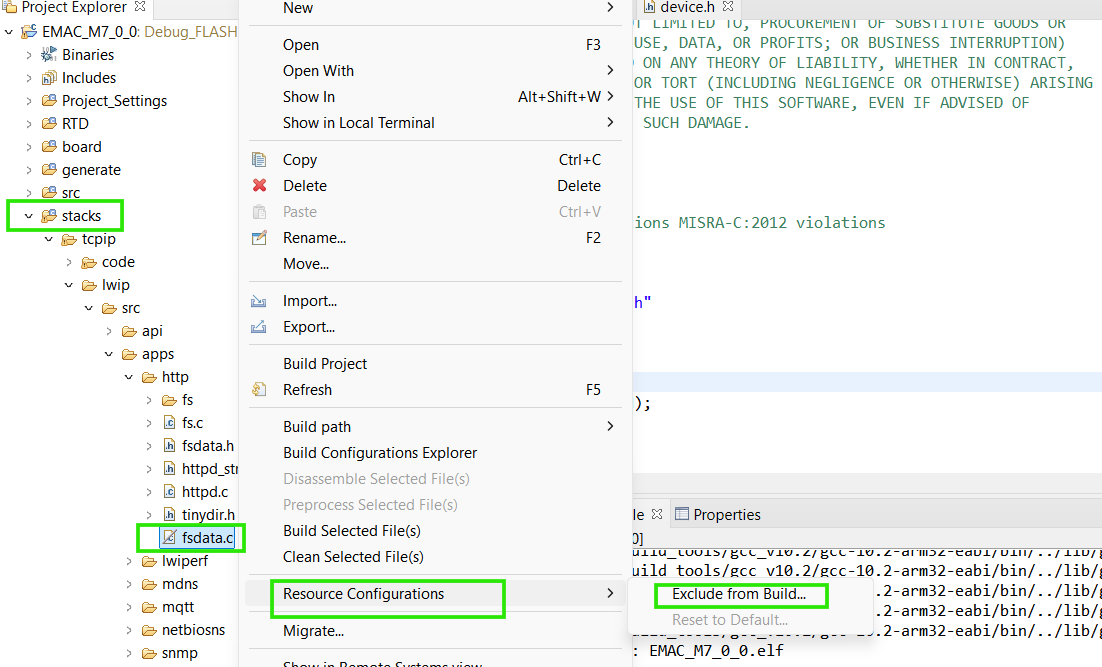Collapse the lwip folder node
Screen dimensions: 1102x667
pyautogui.click(x=68, y=284)
